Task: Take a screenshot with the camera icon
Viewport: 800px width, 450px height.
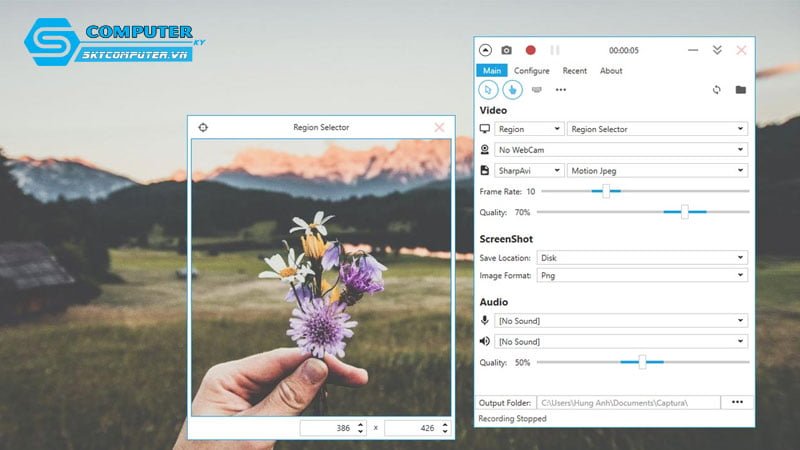Action: (507, 50)
